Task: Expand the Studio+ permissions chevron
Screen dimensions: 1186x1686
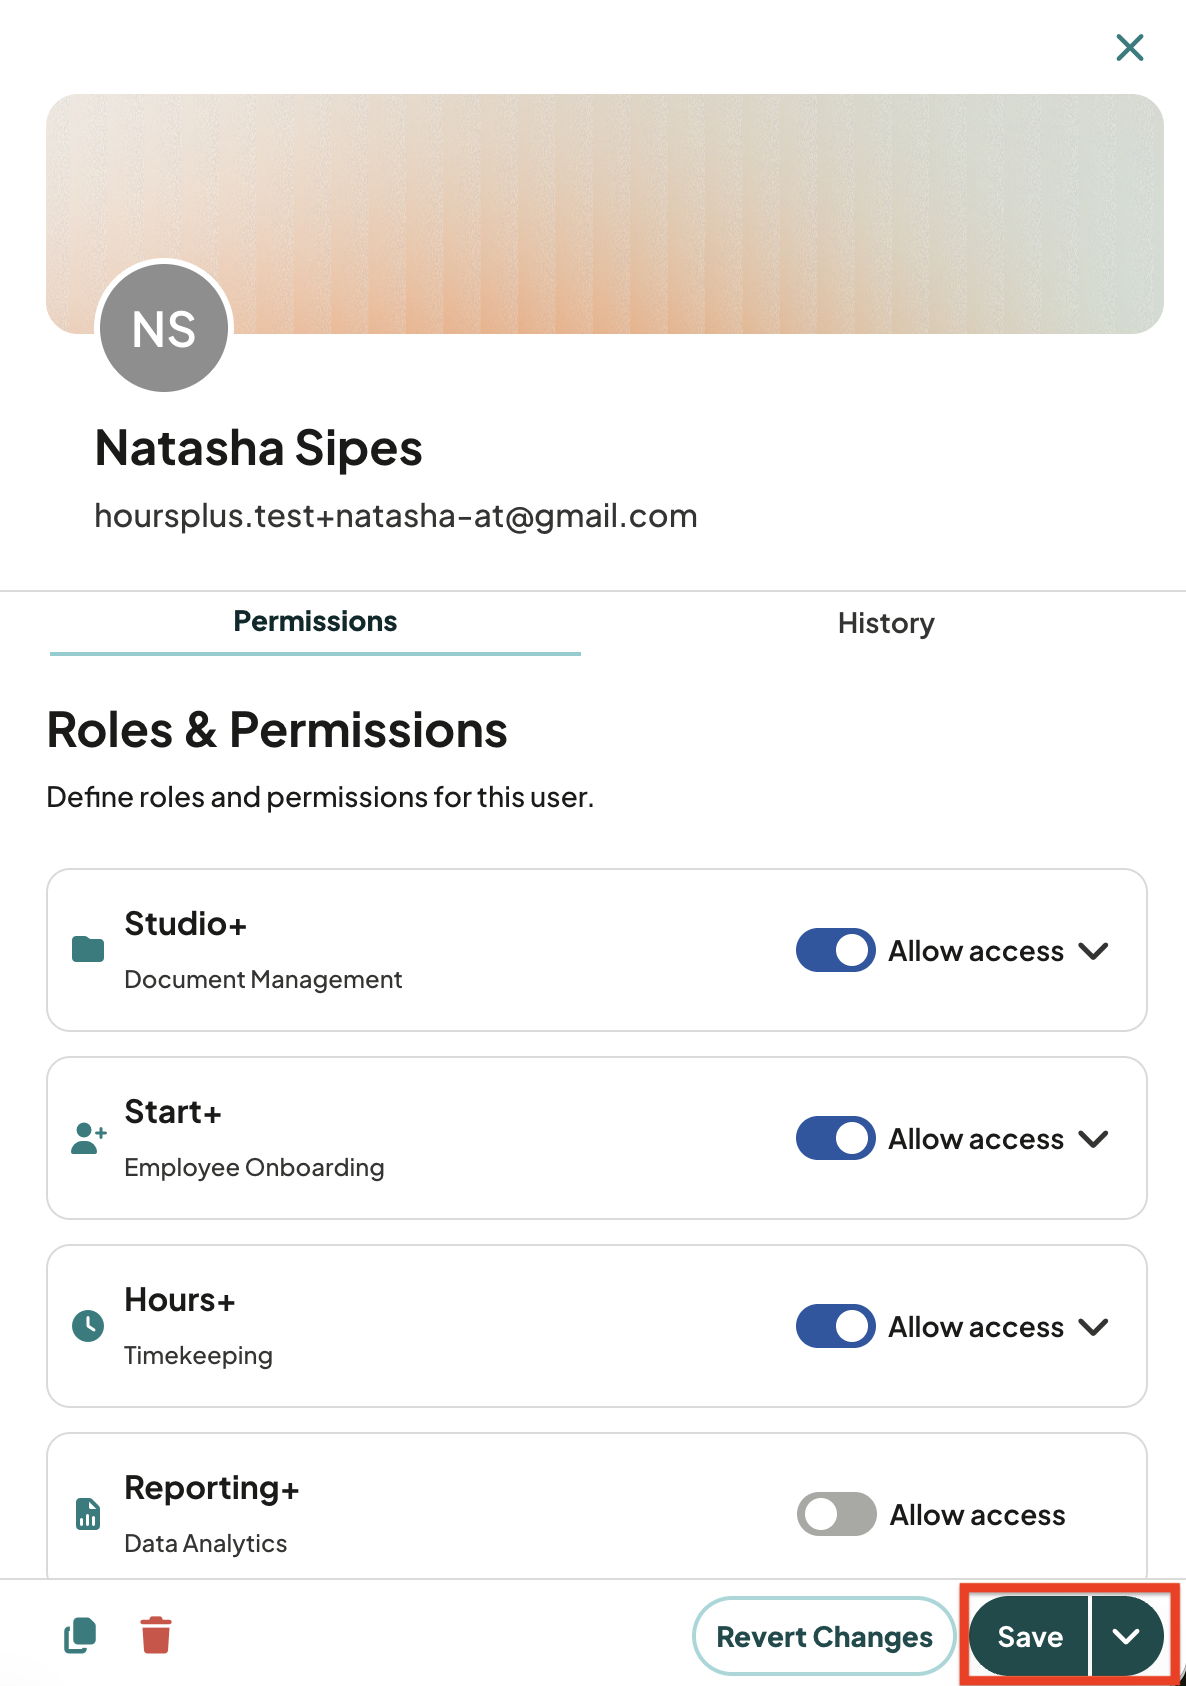Action: (x=1094, y=951)
